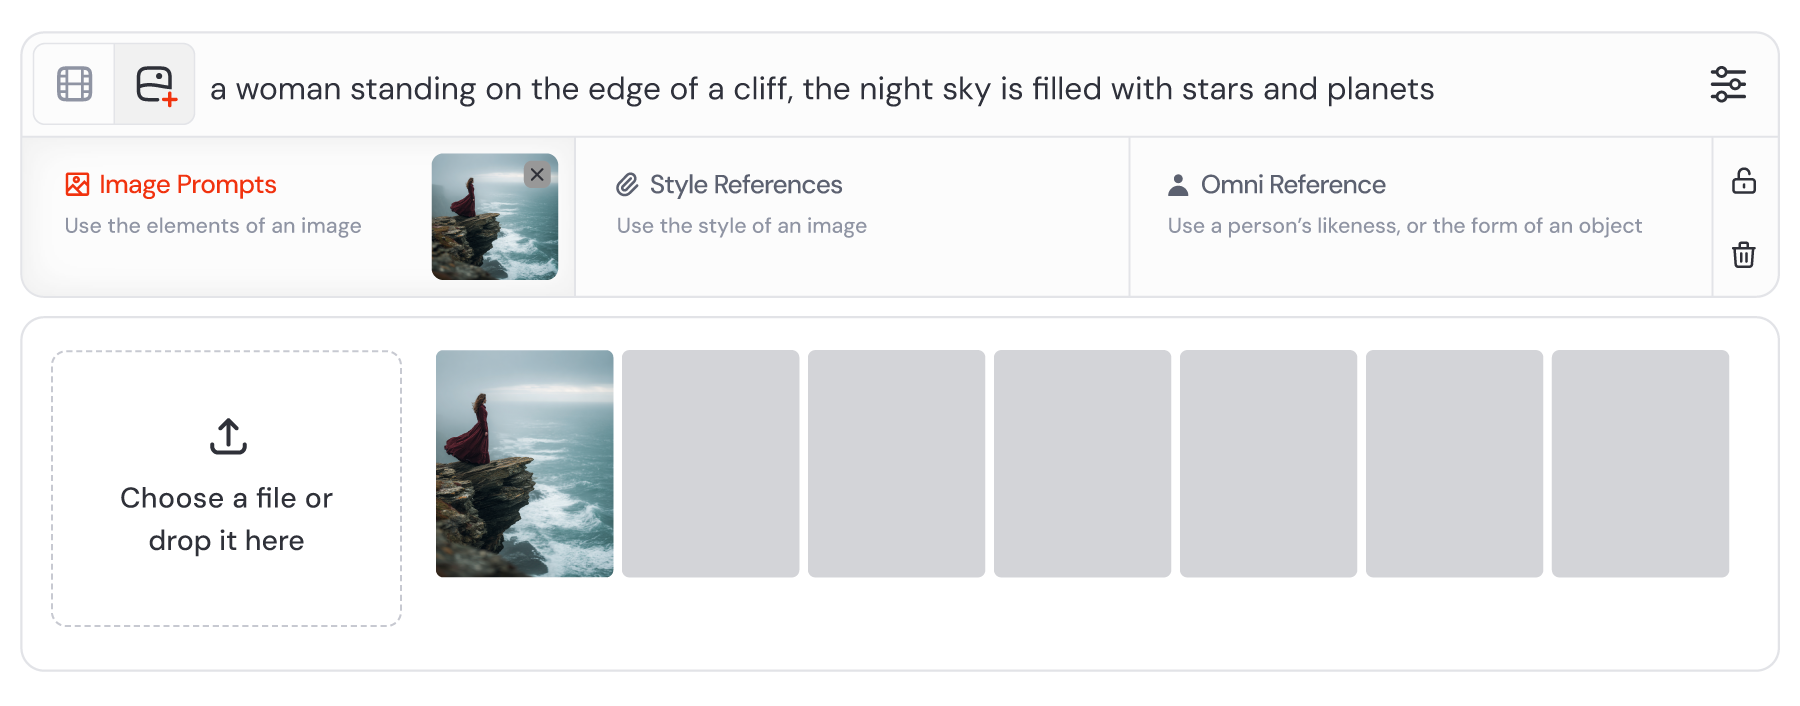Click Choose a file or drop it here
Image resolution: width=1800 pixels, height=706 pixels.
click(227, 519)
